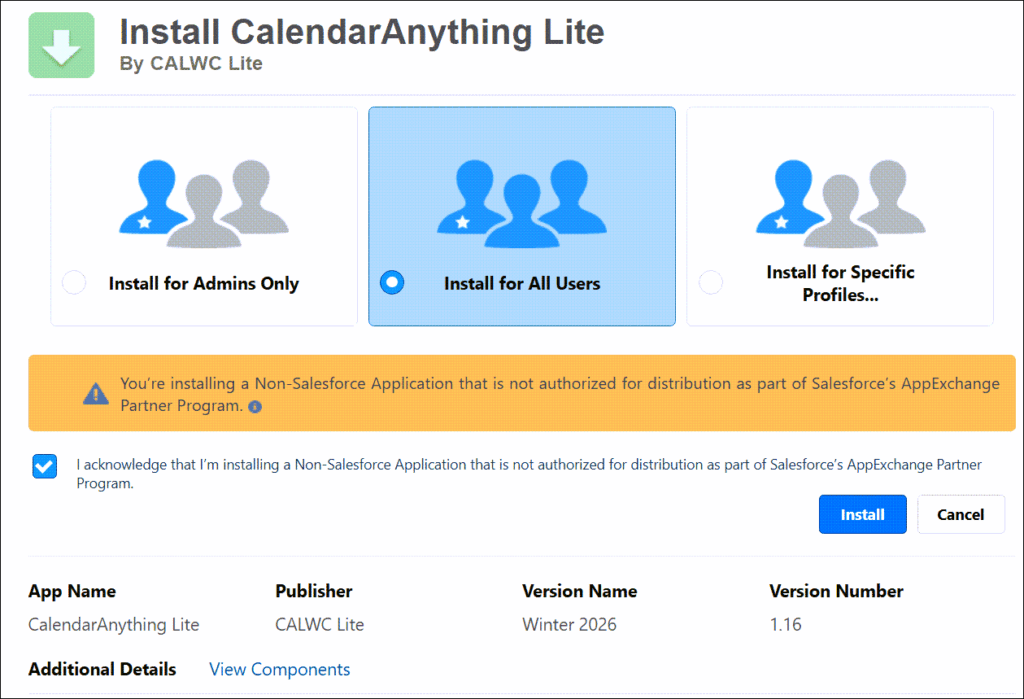Select the Install for Admins Only radio button
Viewport: 1024px width, 699px height.
[x=74, y=283]
